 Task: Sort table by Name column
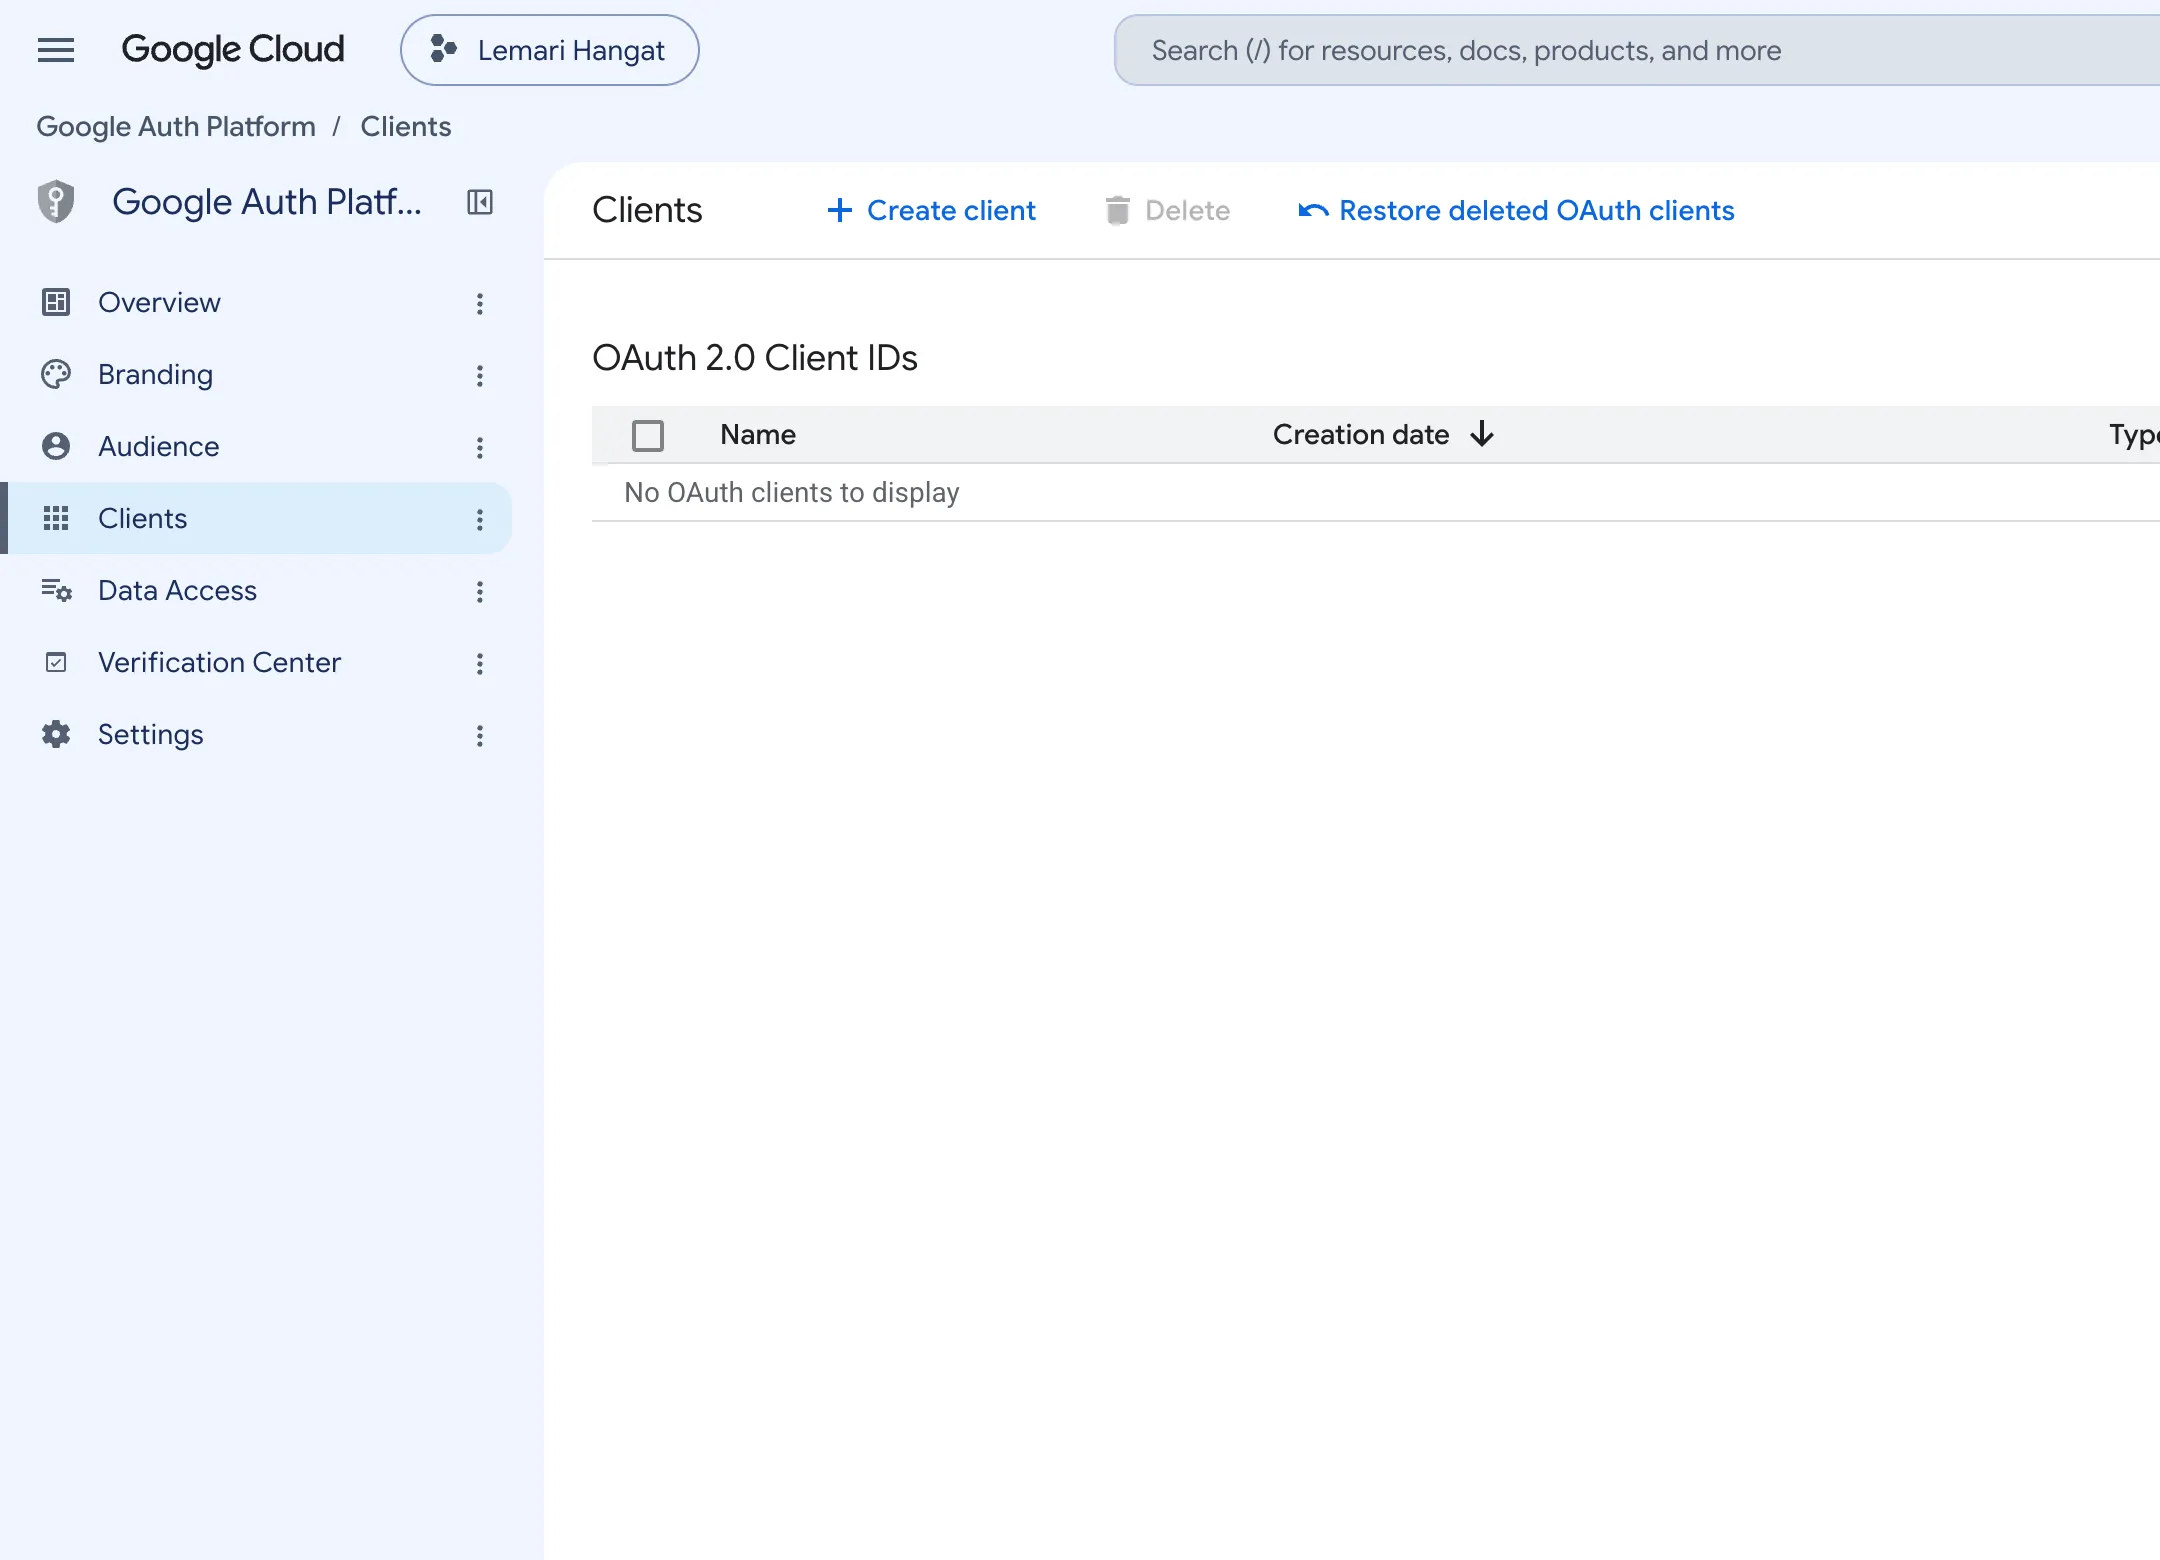758,435
